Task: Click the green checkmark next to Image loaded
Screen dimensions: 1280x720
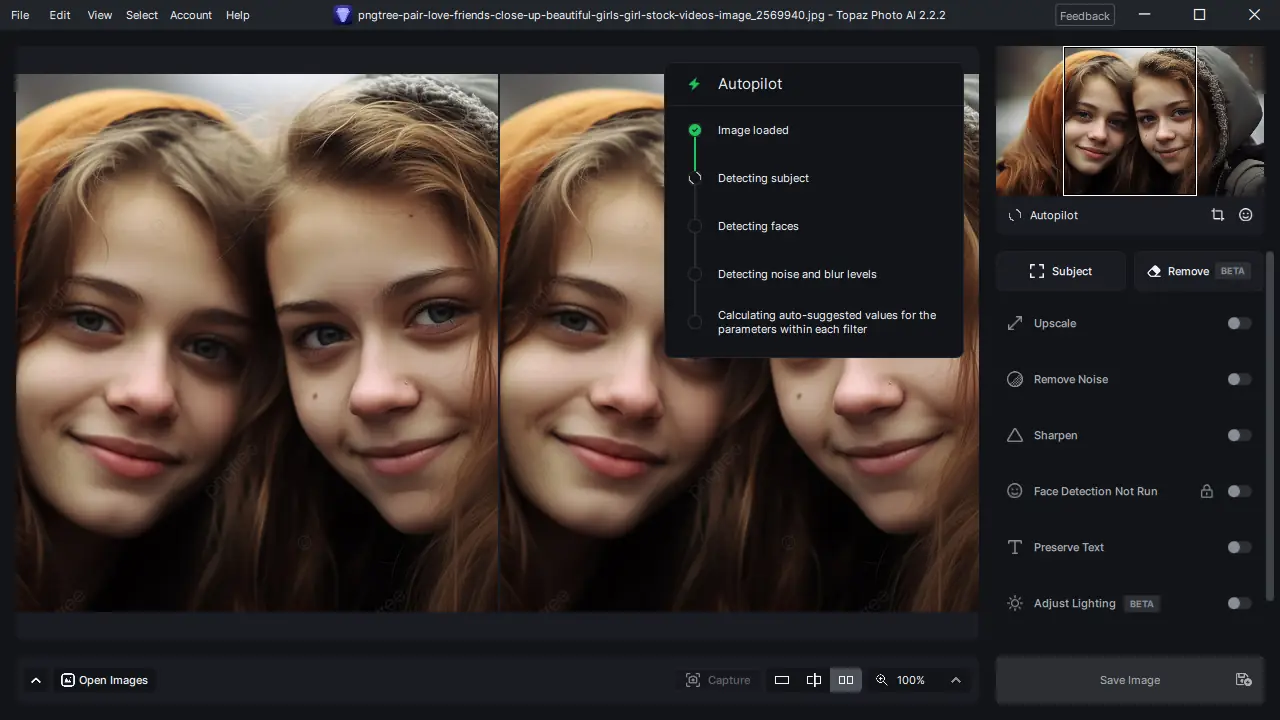Action: 695,130
